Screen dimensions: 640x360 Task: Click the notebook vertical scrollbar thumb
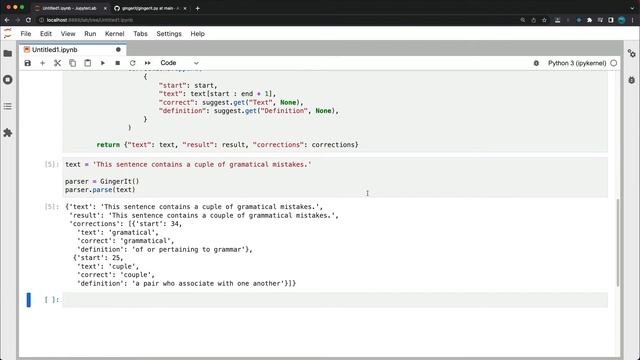618,243
